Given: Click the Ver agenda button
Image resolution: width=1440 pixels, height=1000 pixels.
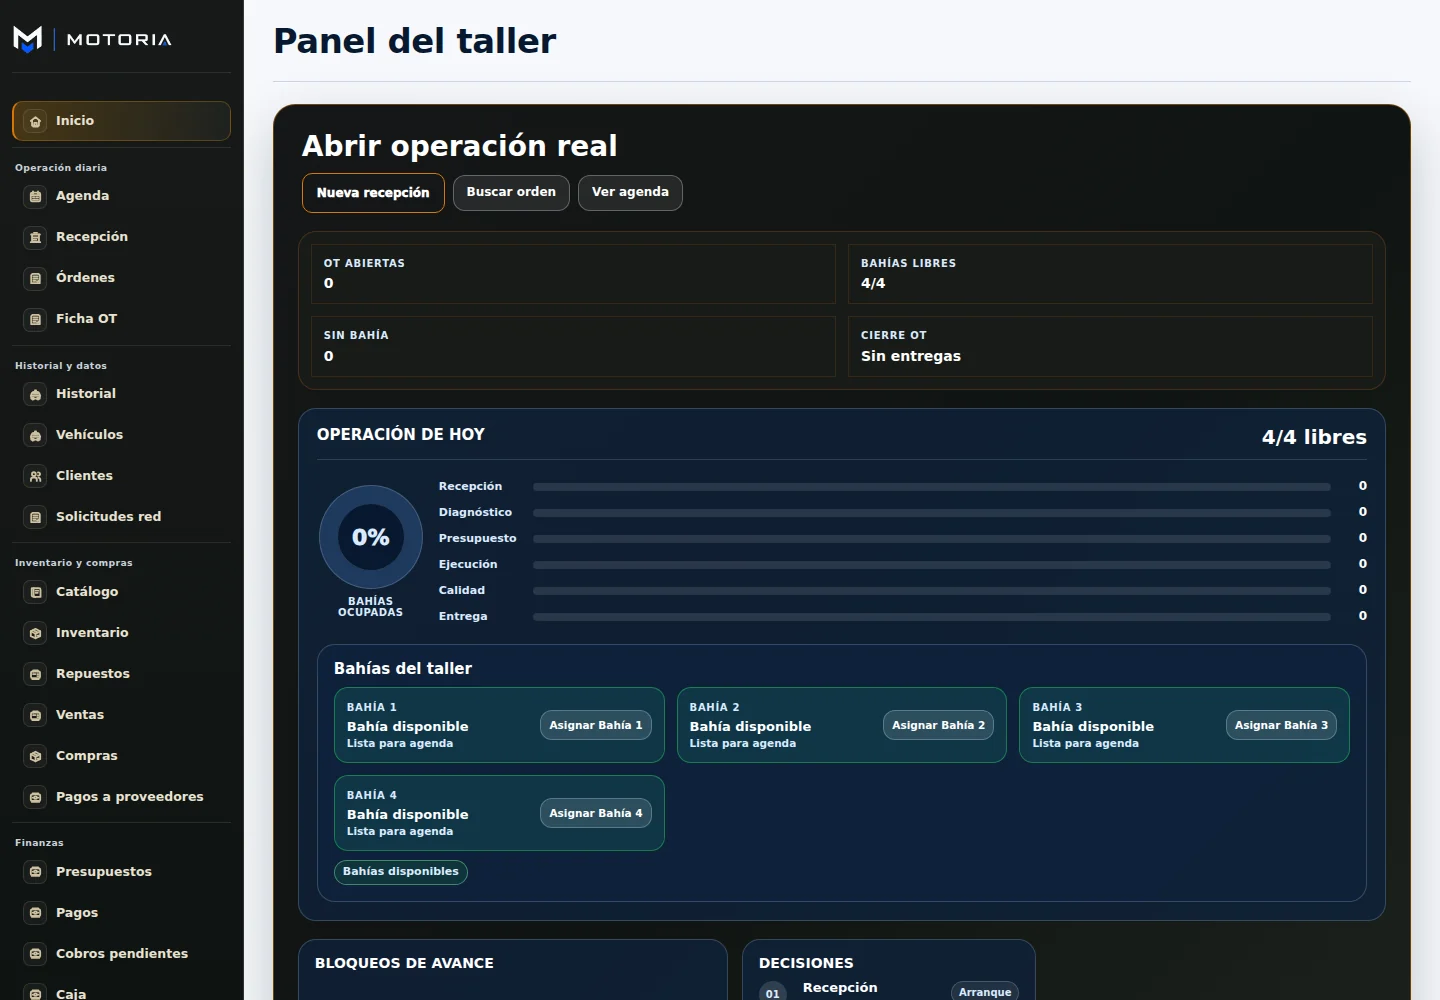Looking at the screenshot, I should [630, 193].
